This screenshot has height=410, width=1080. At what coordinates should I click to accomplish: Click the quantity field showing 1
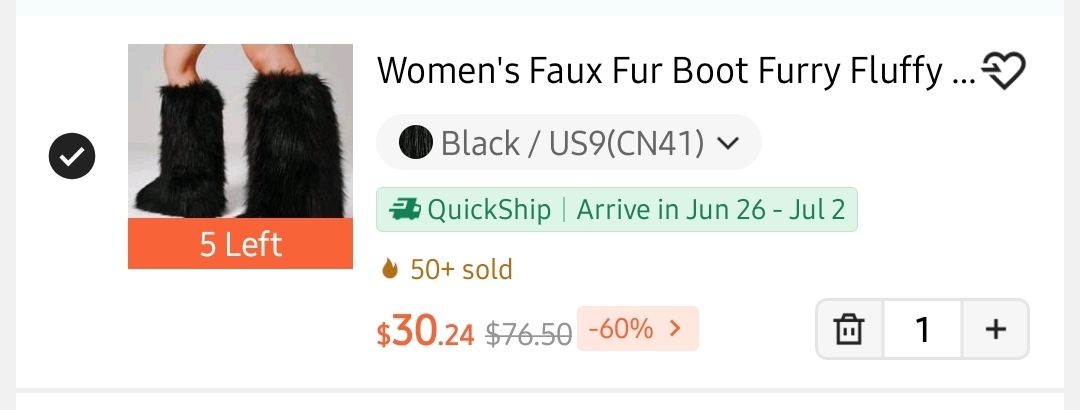[x=922, y=329]
